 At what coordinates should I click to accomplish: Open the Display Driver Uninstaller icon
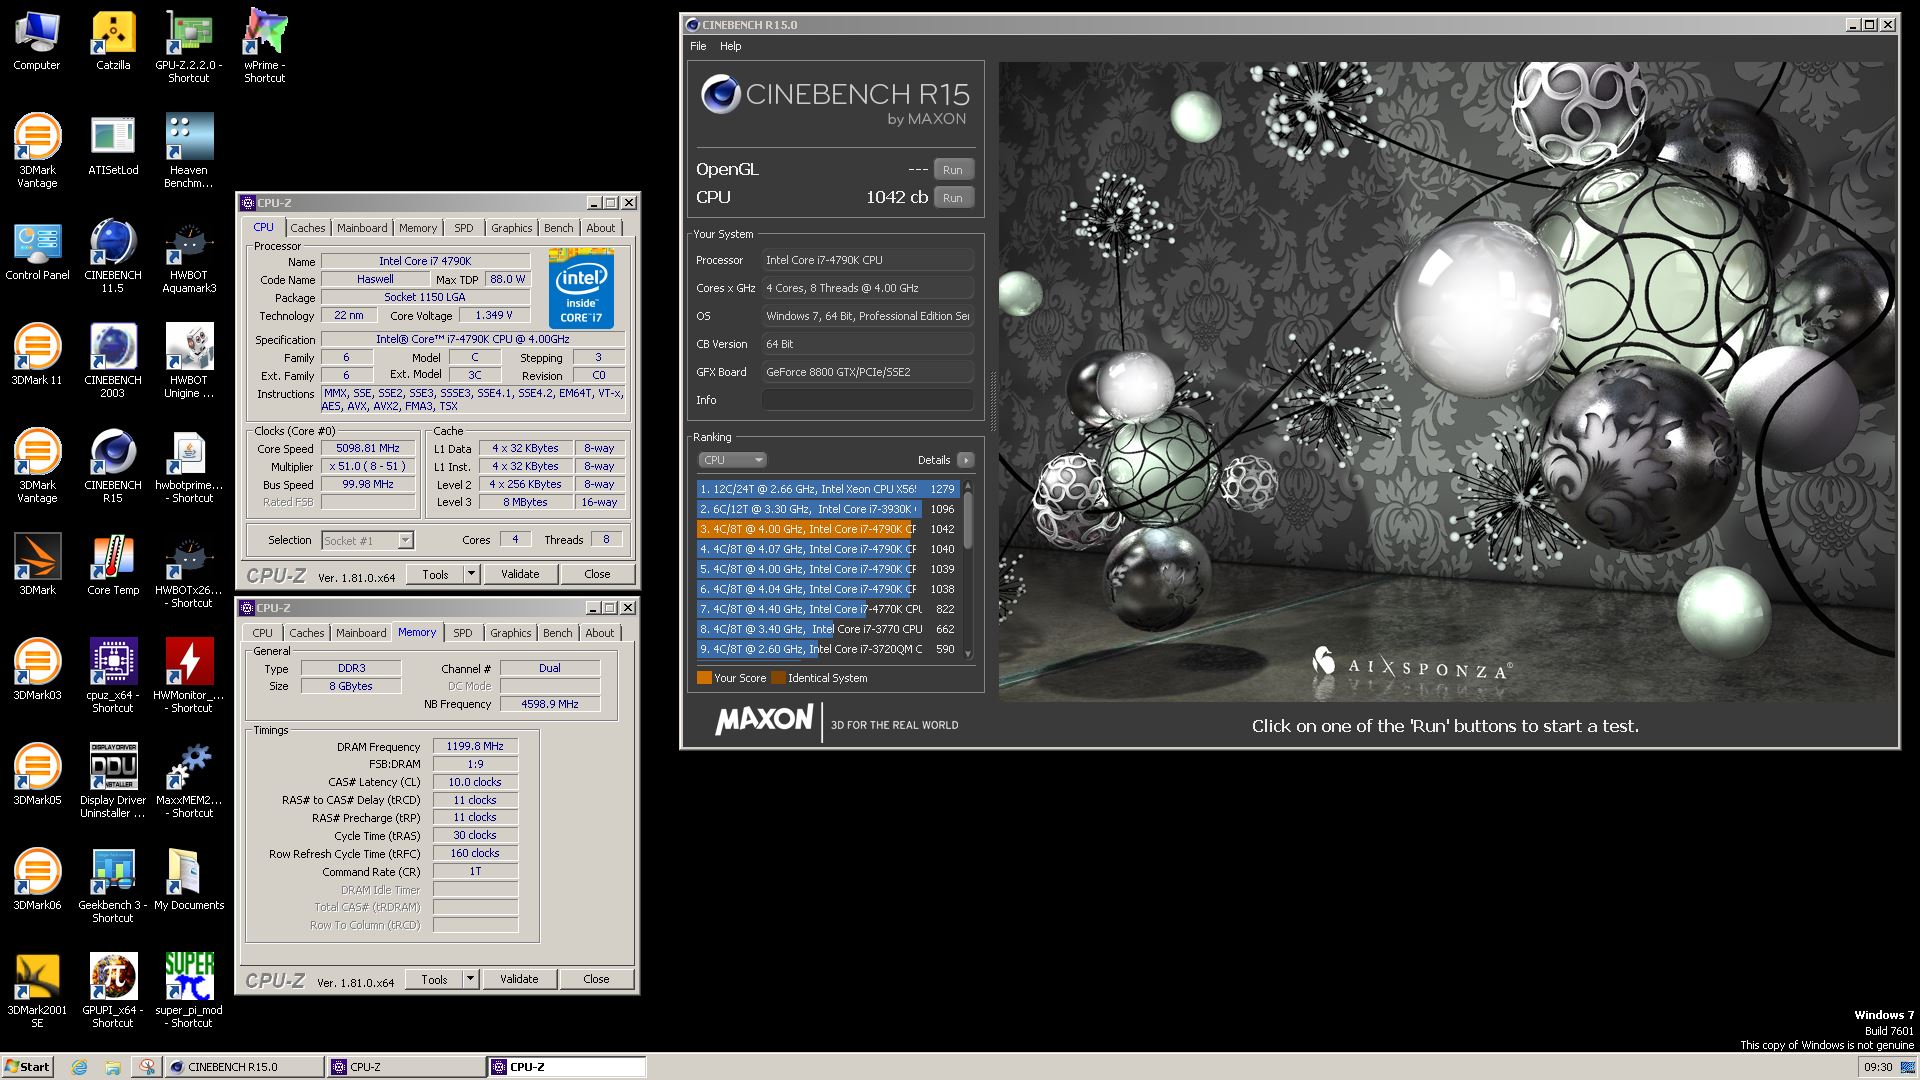[113, 781]
